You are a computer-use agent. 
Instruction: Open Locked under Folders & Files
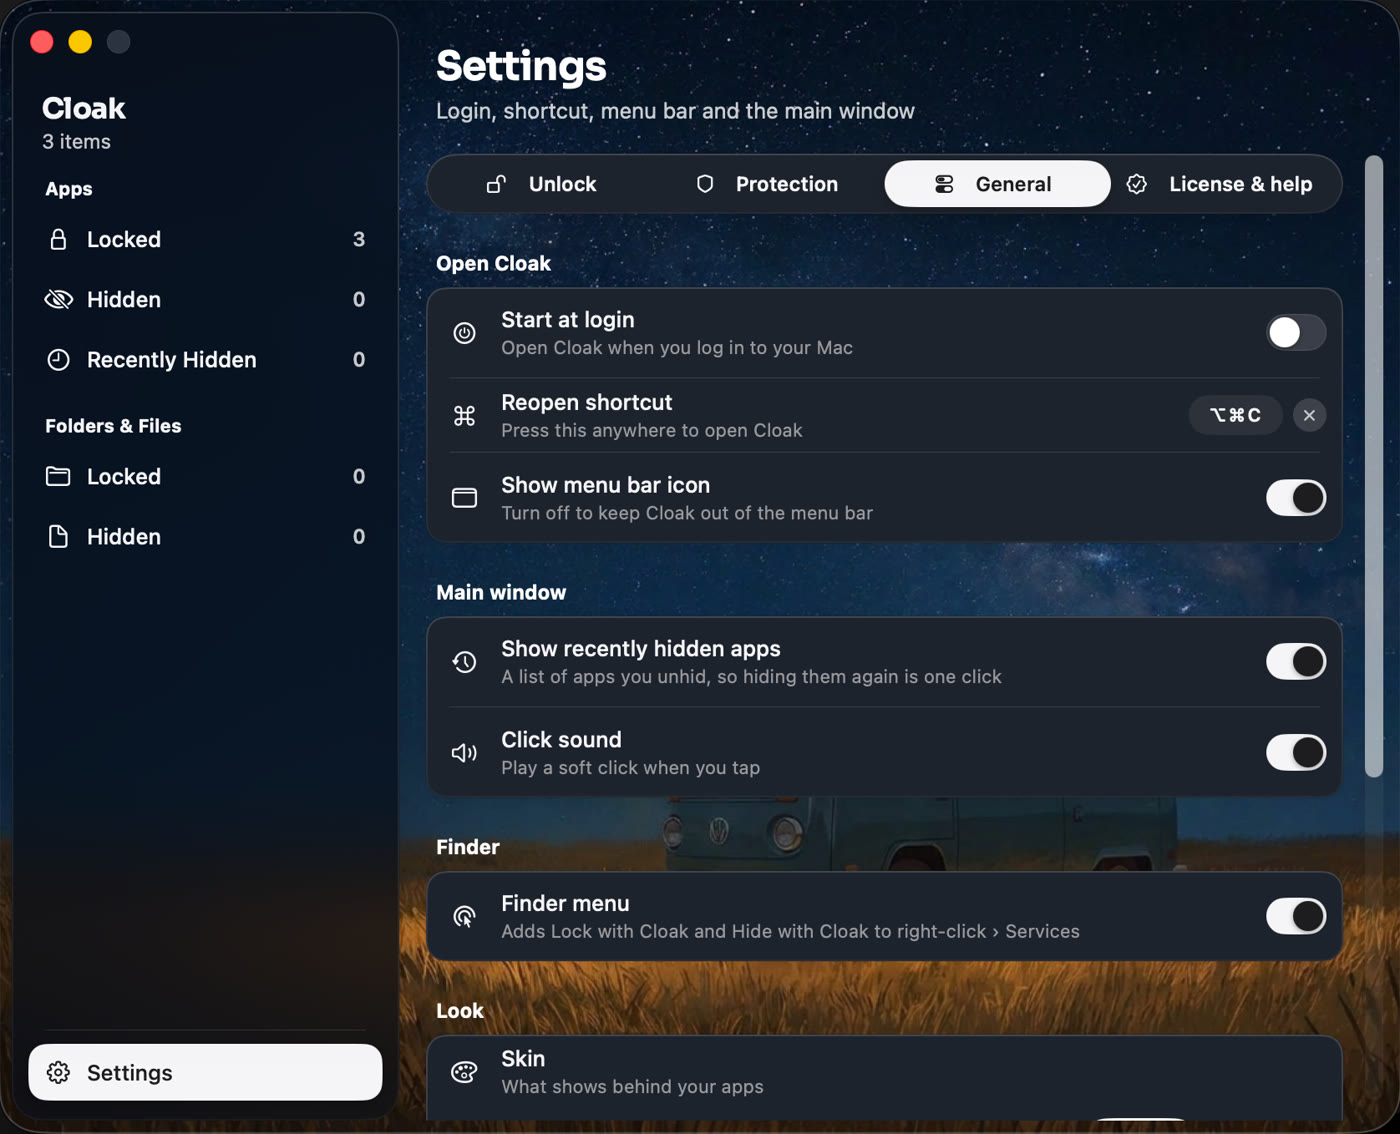tap(205, 476)
